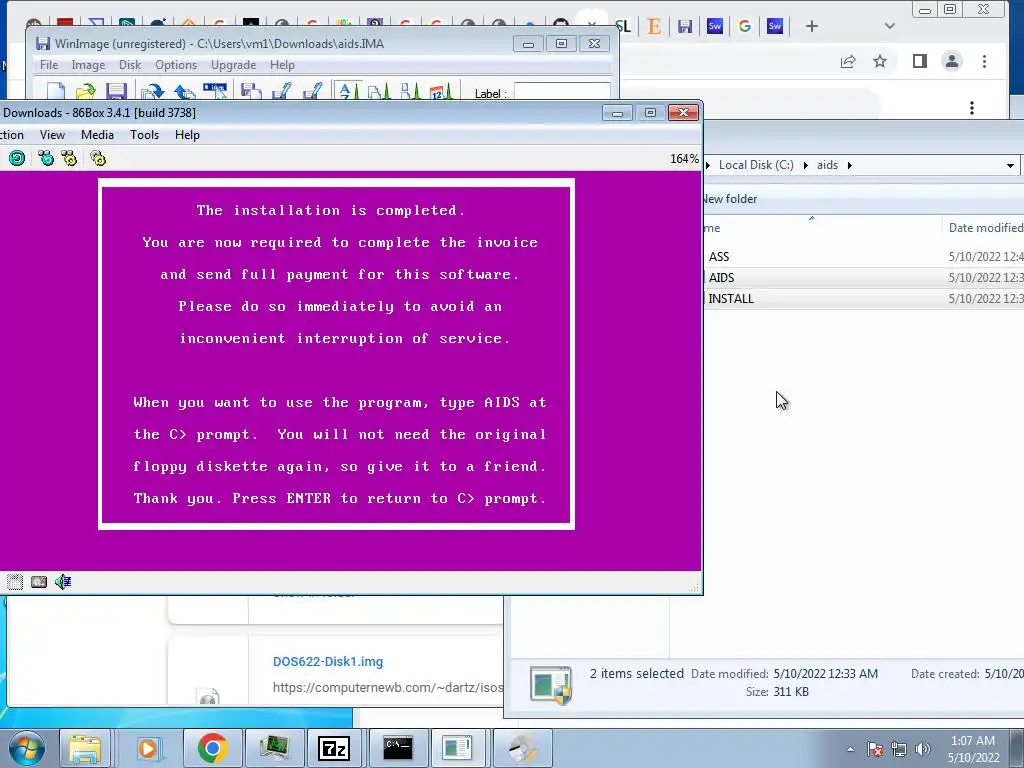Open the Image menu in WinImage

coord(88,65)
